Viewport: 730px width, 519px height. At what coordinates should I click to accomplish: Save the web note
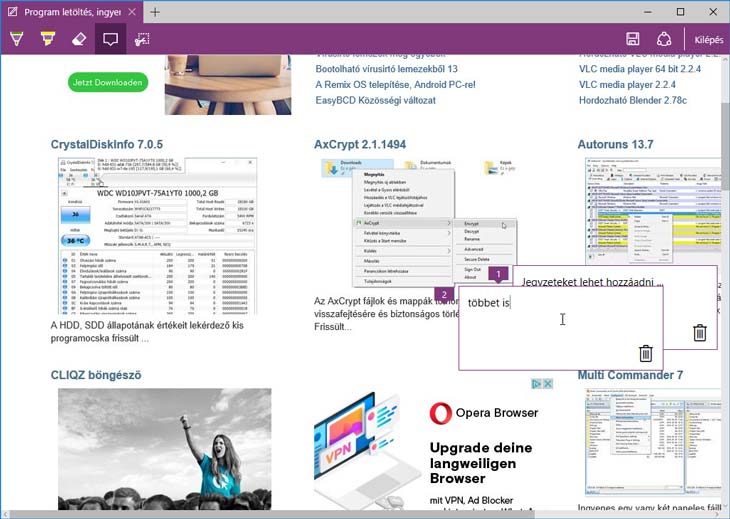tap(632, 39)
